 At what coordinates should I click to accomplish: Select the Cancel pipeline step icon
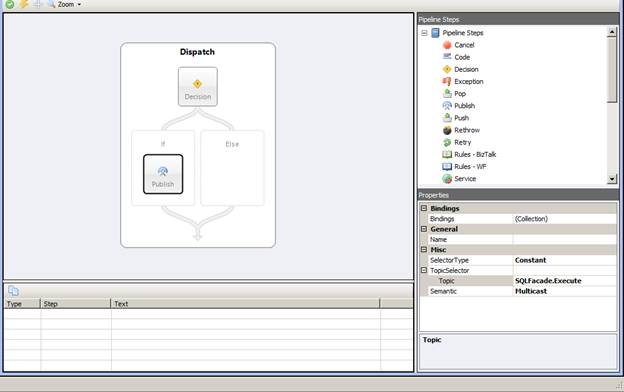(x=447, y=45)
